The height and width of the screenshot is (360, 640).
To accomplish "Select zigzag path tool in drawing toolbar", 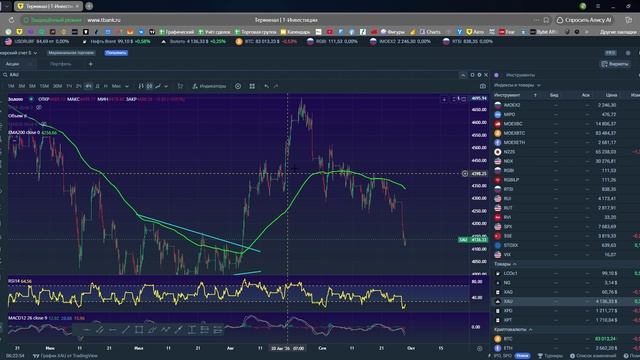I will coord(165,329).
